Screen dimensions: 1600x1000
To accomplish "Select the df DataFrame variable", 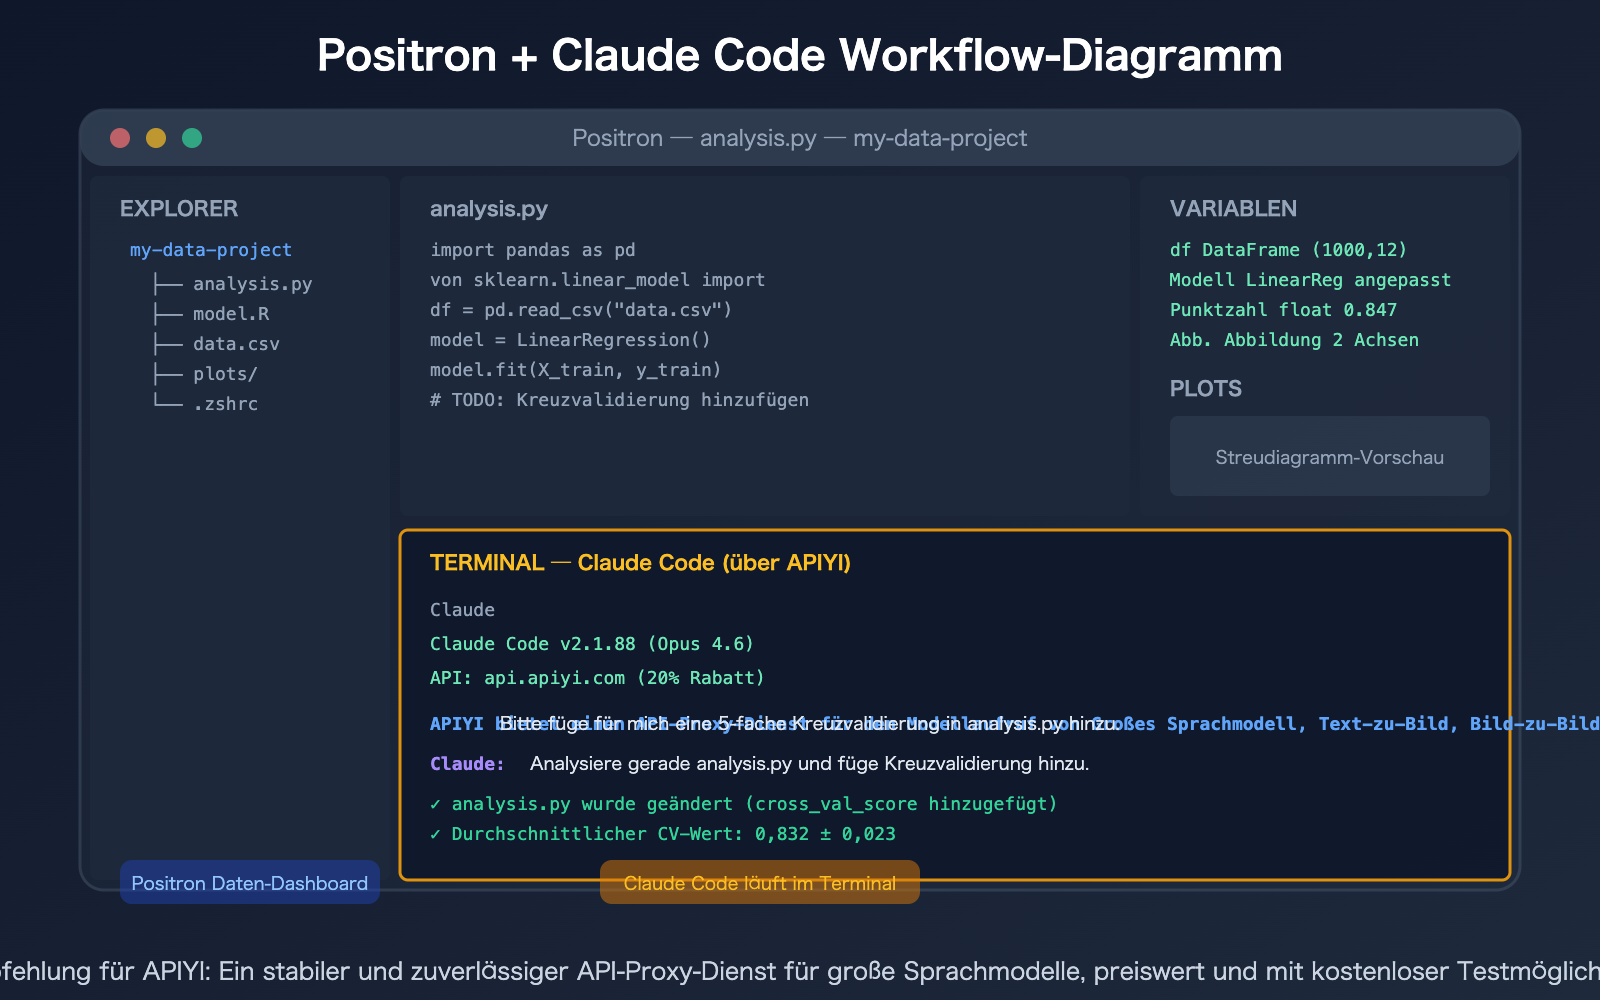I will 1287,249.
